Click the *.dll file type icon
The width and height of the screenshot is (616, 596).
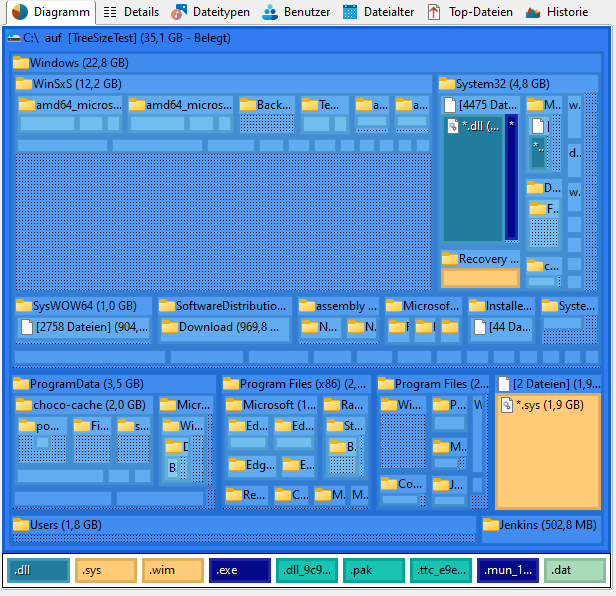coord(453,126)
